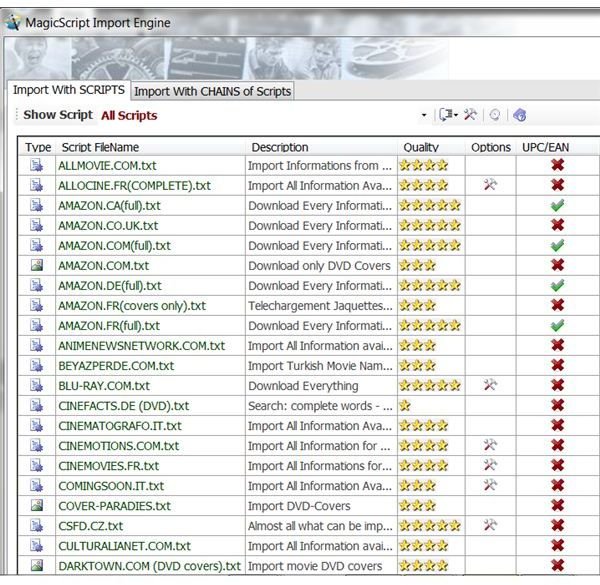
Task: Select the CSFD.CZ.txt script
Action: click(x=91, y=526)
